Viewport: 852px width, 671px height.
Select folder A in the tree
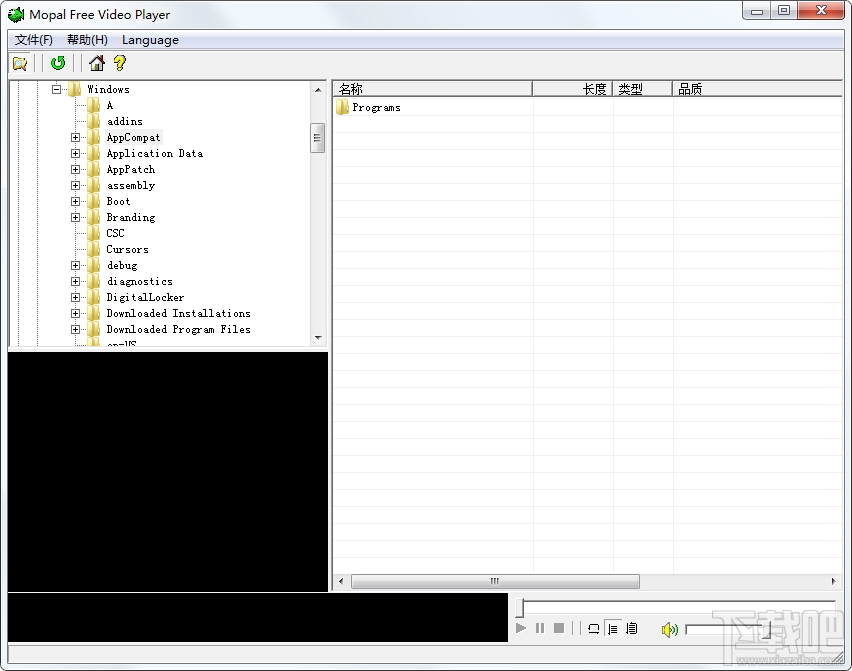[x=110, y=105]
